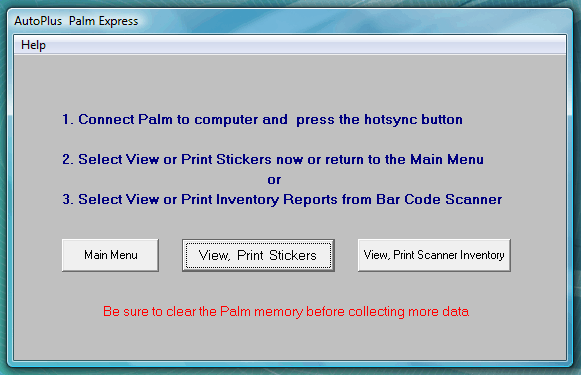Click the 'Select View or Print Stickers' instruction
The height and width of the screenshot is (375, 581).
273,159
